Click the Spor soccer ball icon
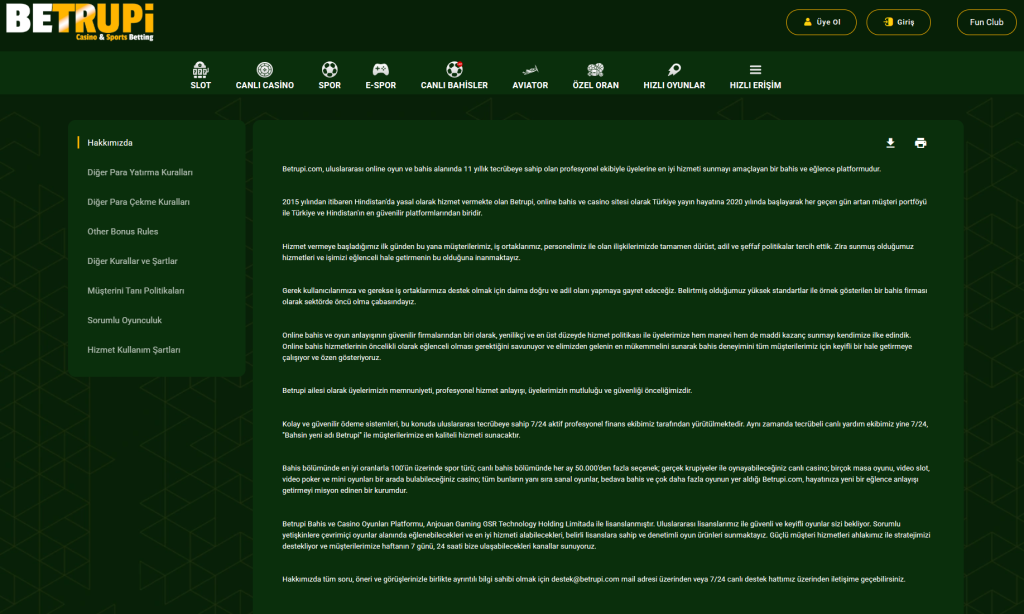This screenshot has width=1024, height=614. click(330, 69)
